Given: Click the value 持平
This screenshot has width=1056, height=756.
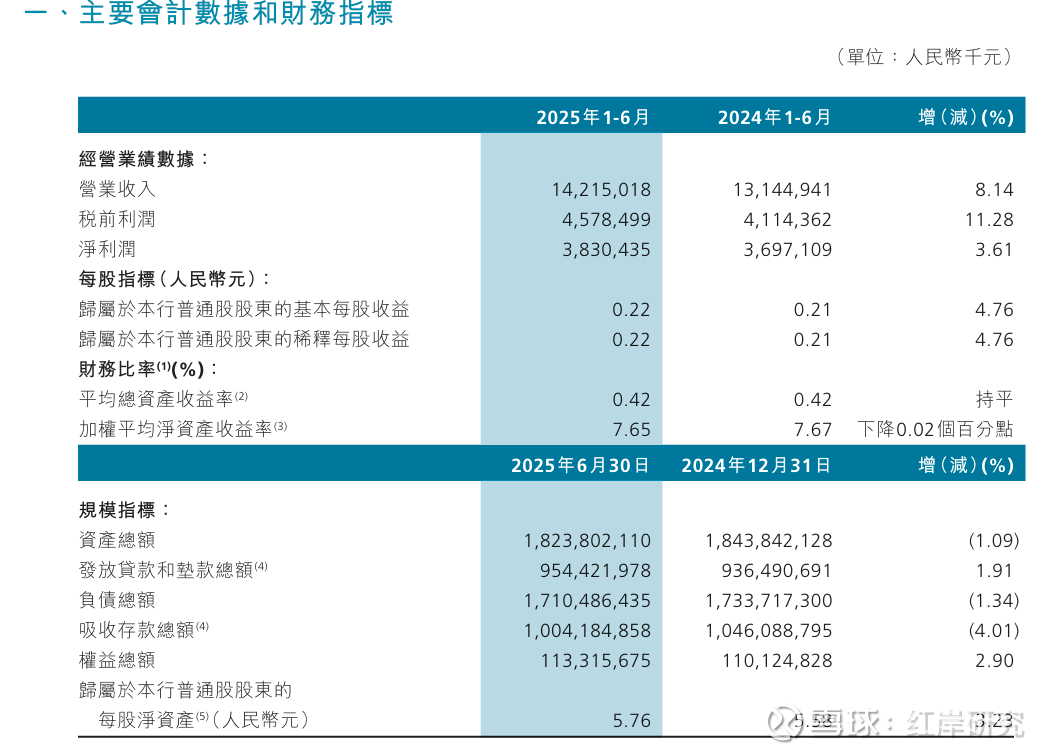Looking at the screenshot, I should 994,399.
